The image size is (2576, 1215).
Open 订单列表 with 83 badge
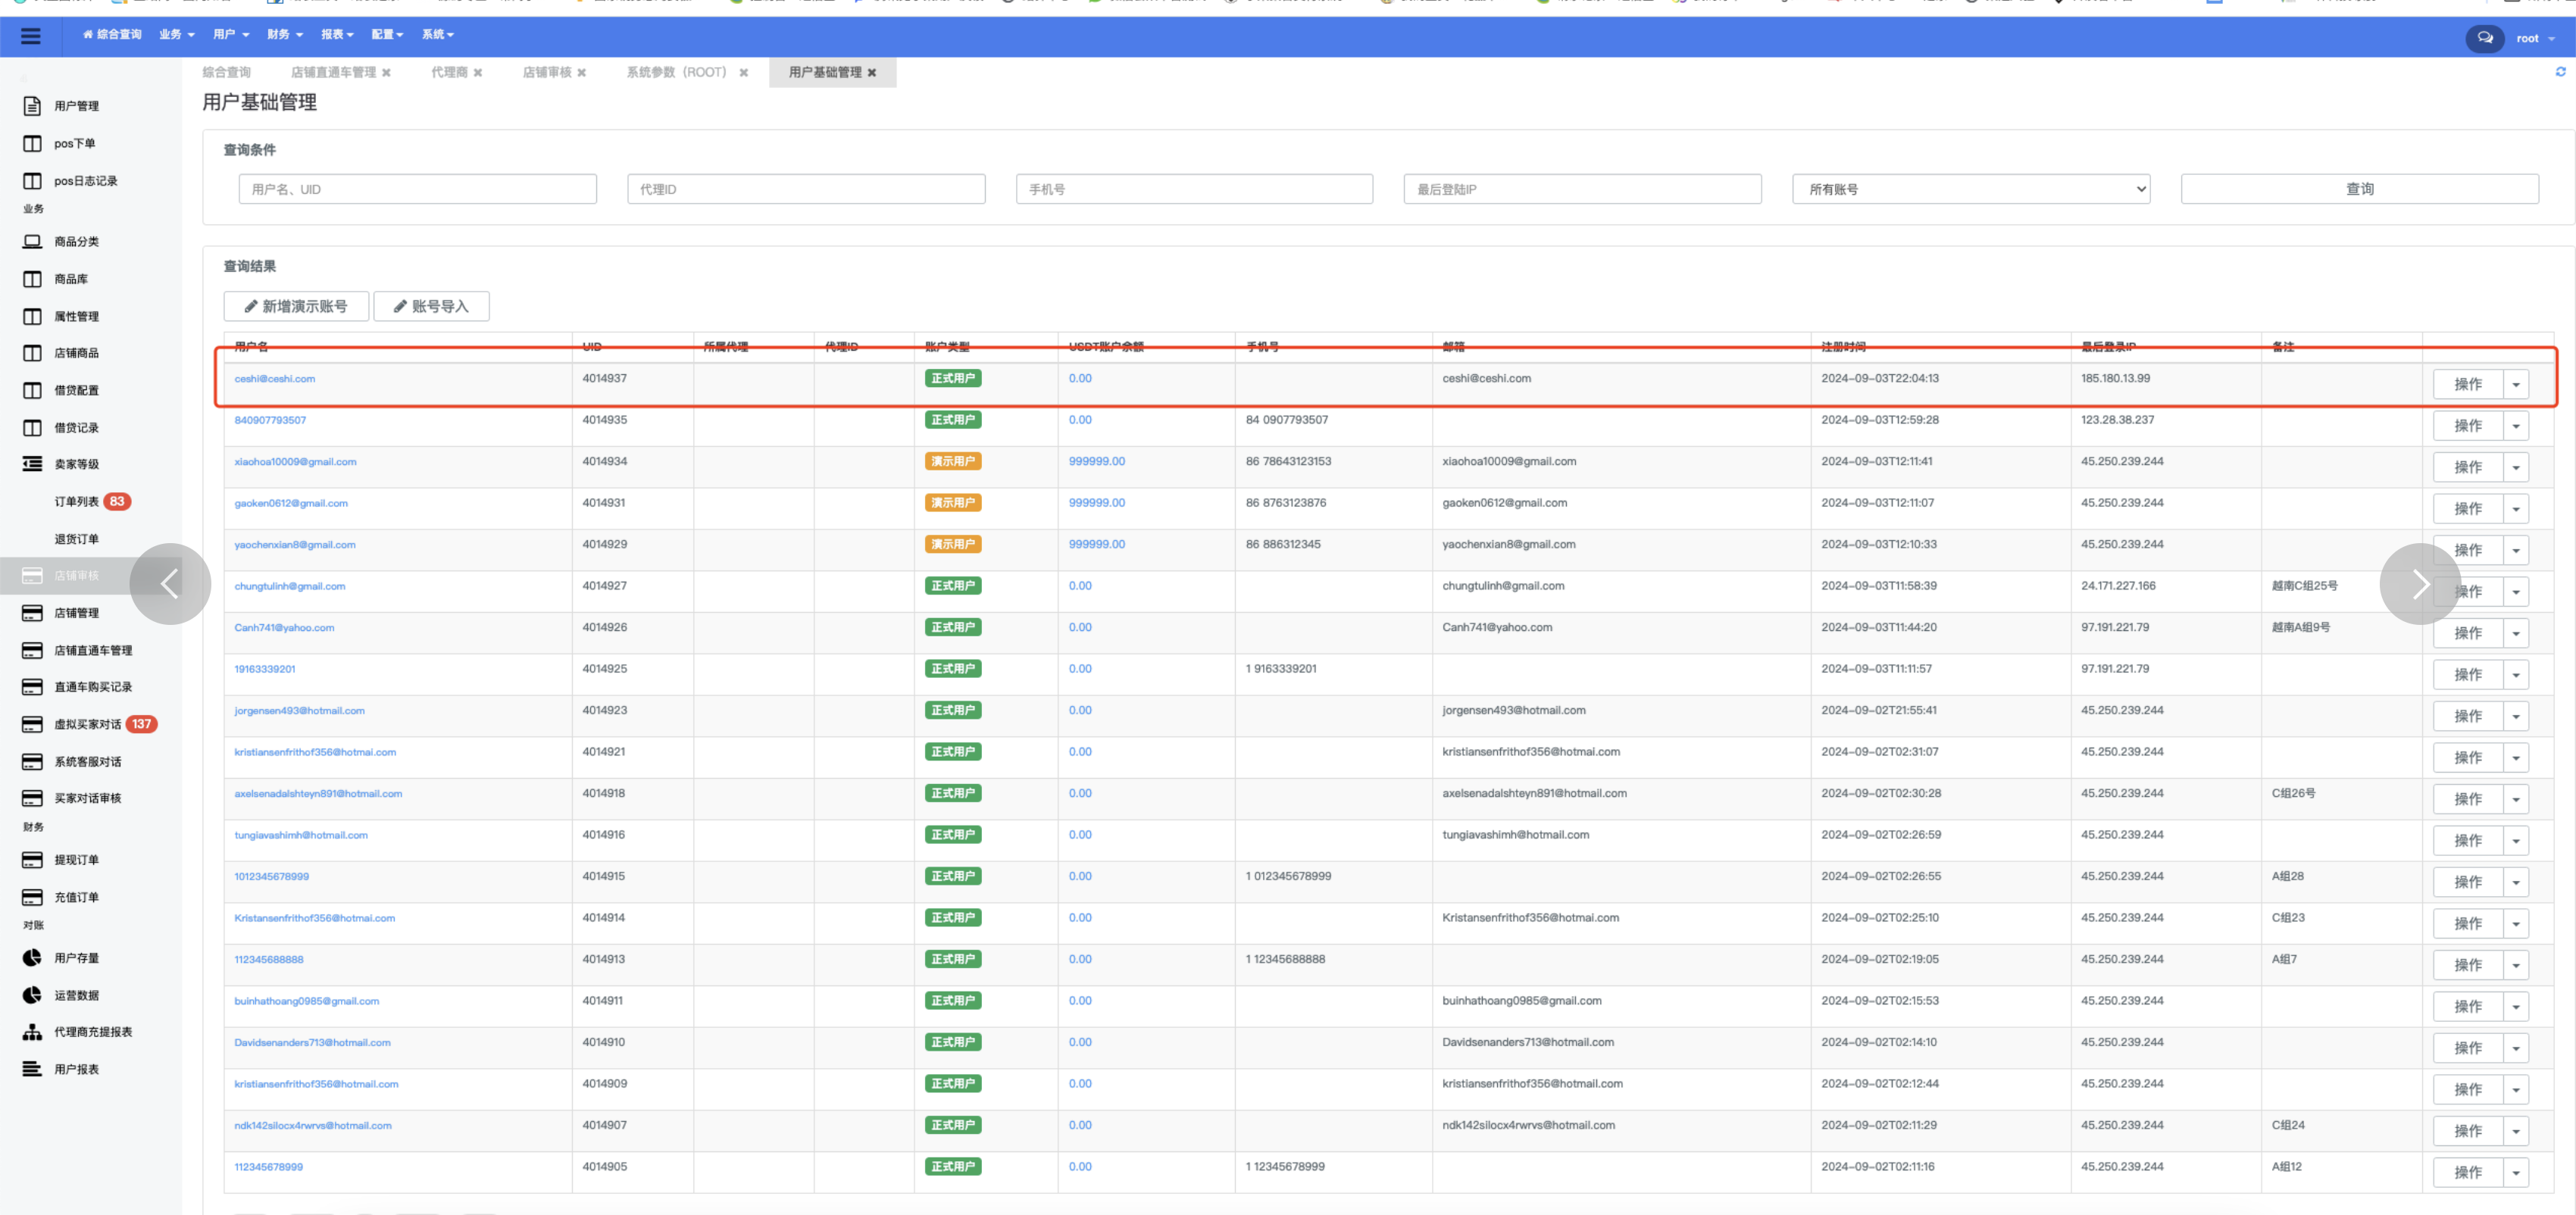coord(77,502)
